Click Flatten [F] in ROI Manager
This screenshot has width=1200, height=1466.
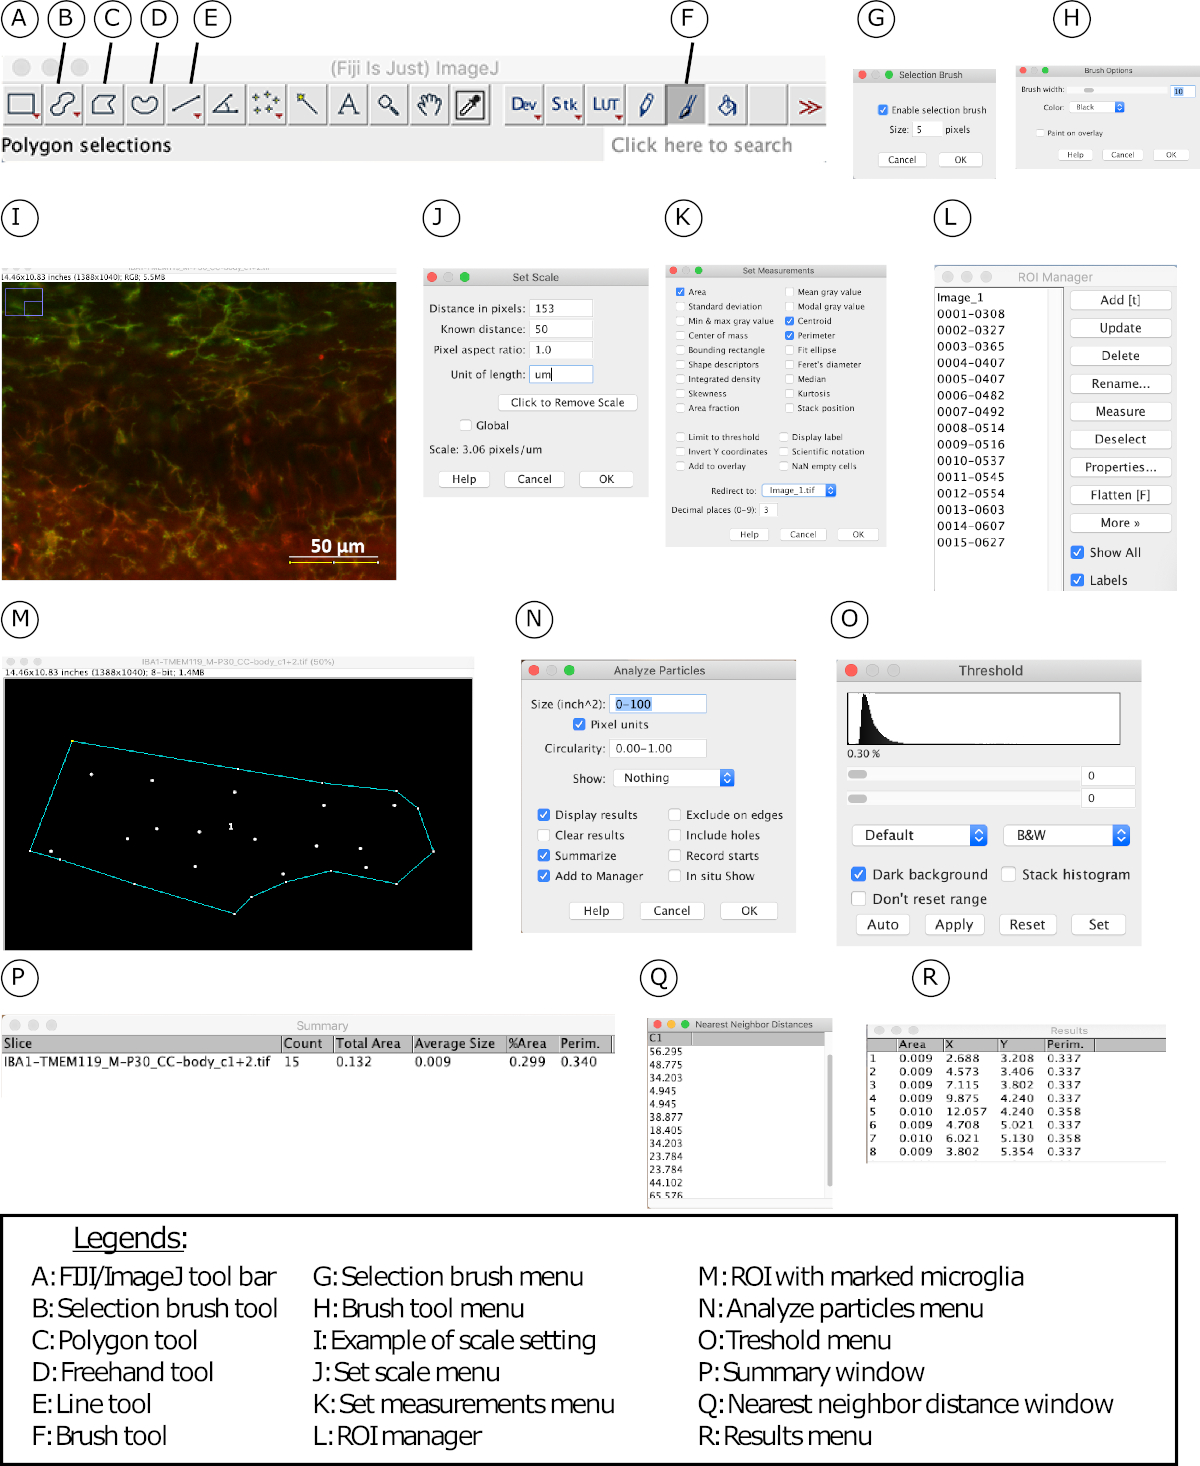(x=1120, y=495)
